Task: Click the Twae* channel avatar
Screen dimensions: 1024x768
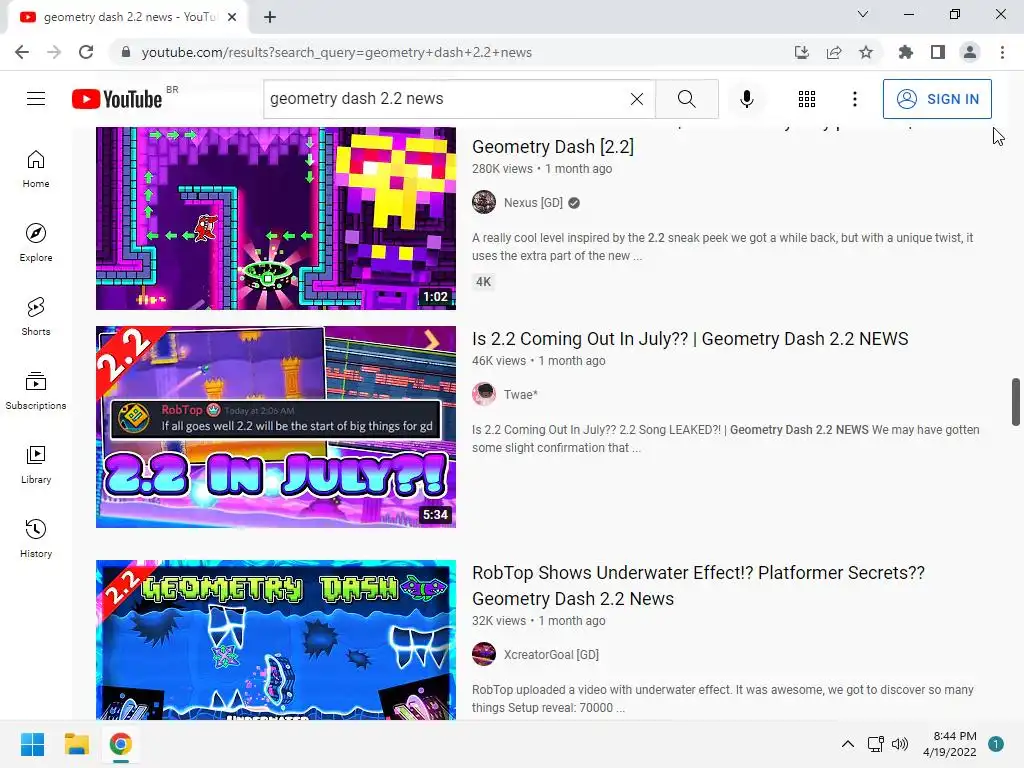Action: [x=484, y=394]
